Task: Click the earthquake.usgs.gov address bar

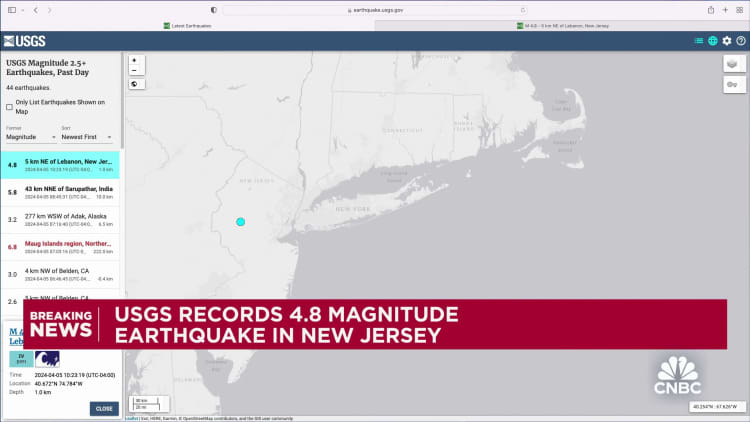Action: (375, 10)
